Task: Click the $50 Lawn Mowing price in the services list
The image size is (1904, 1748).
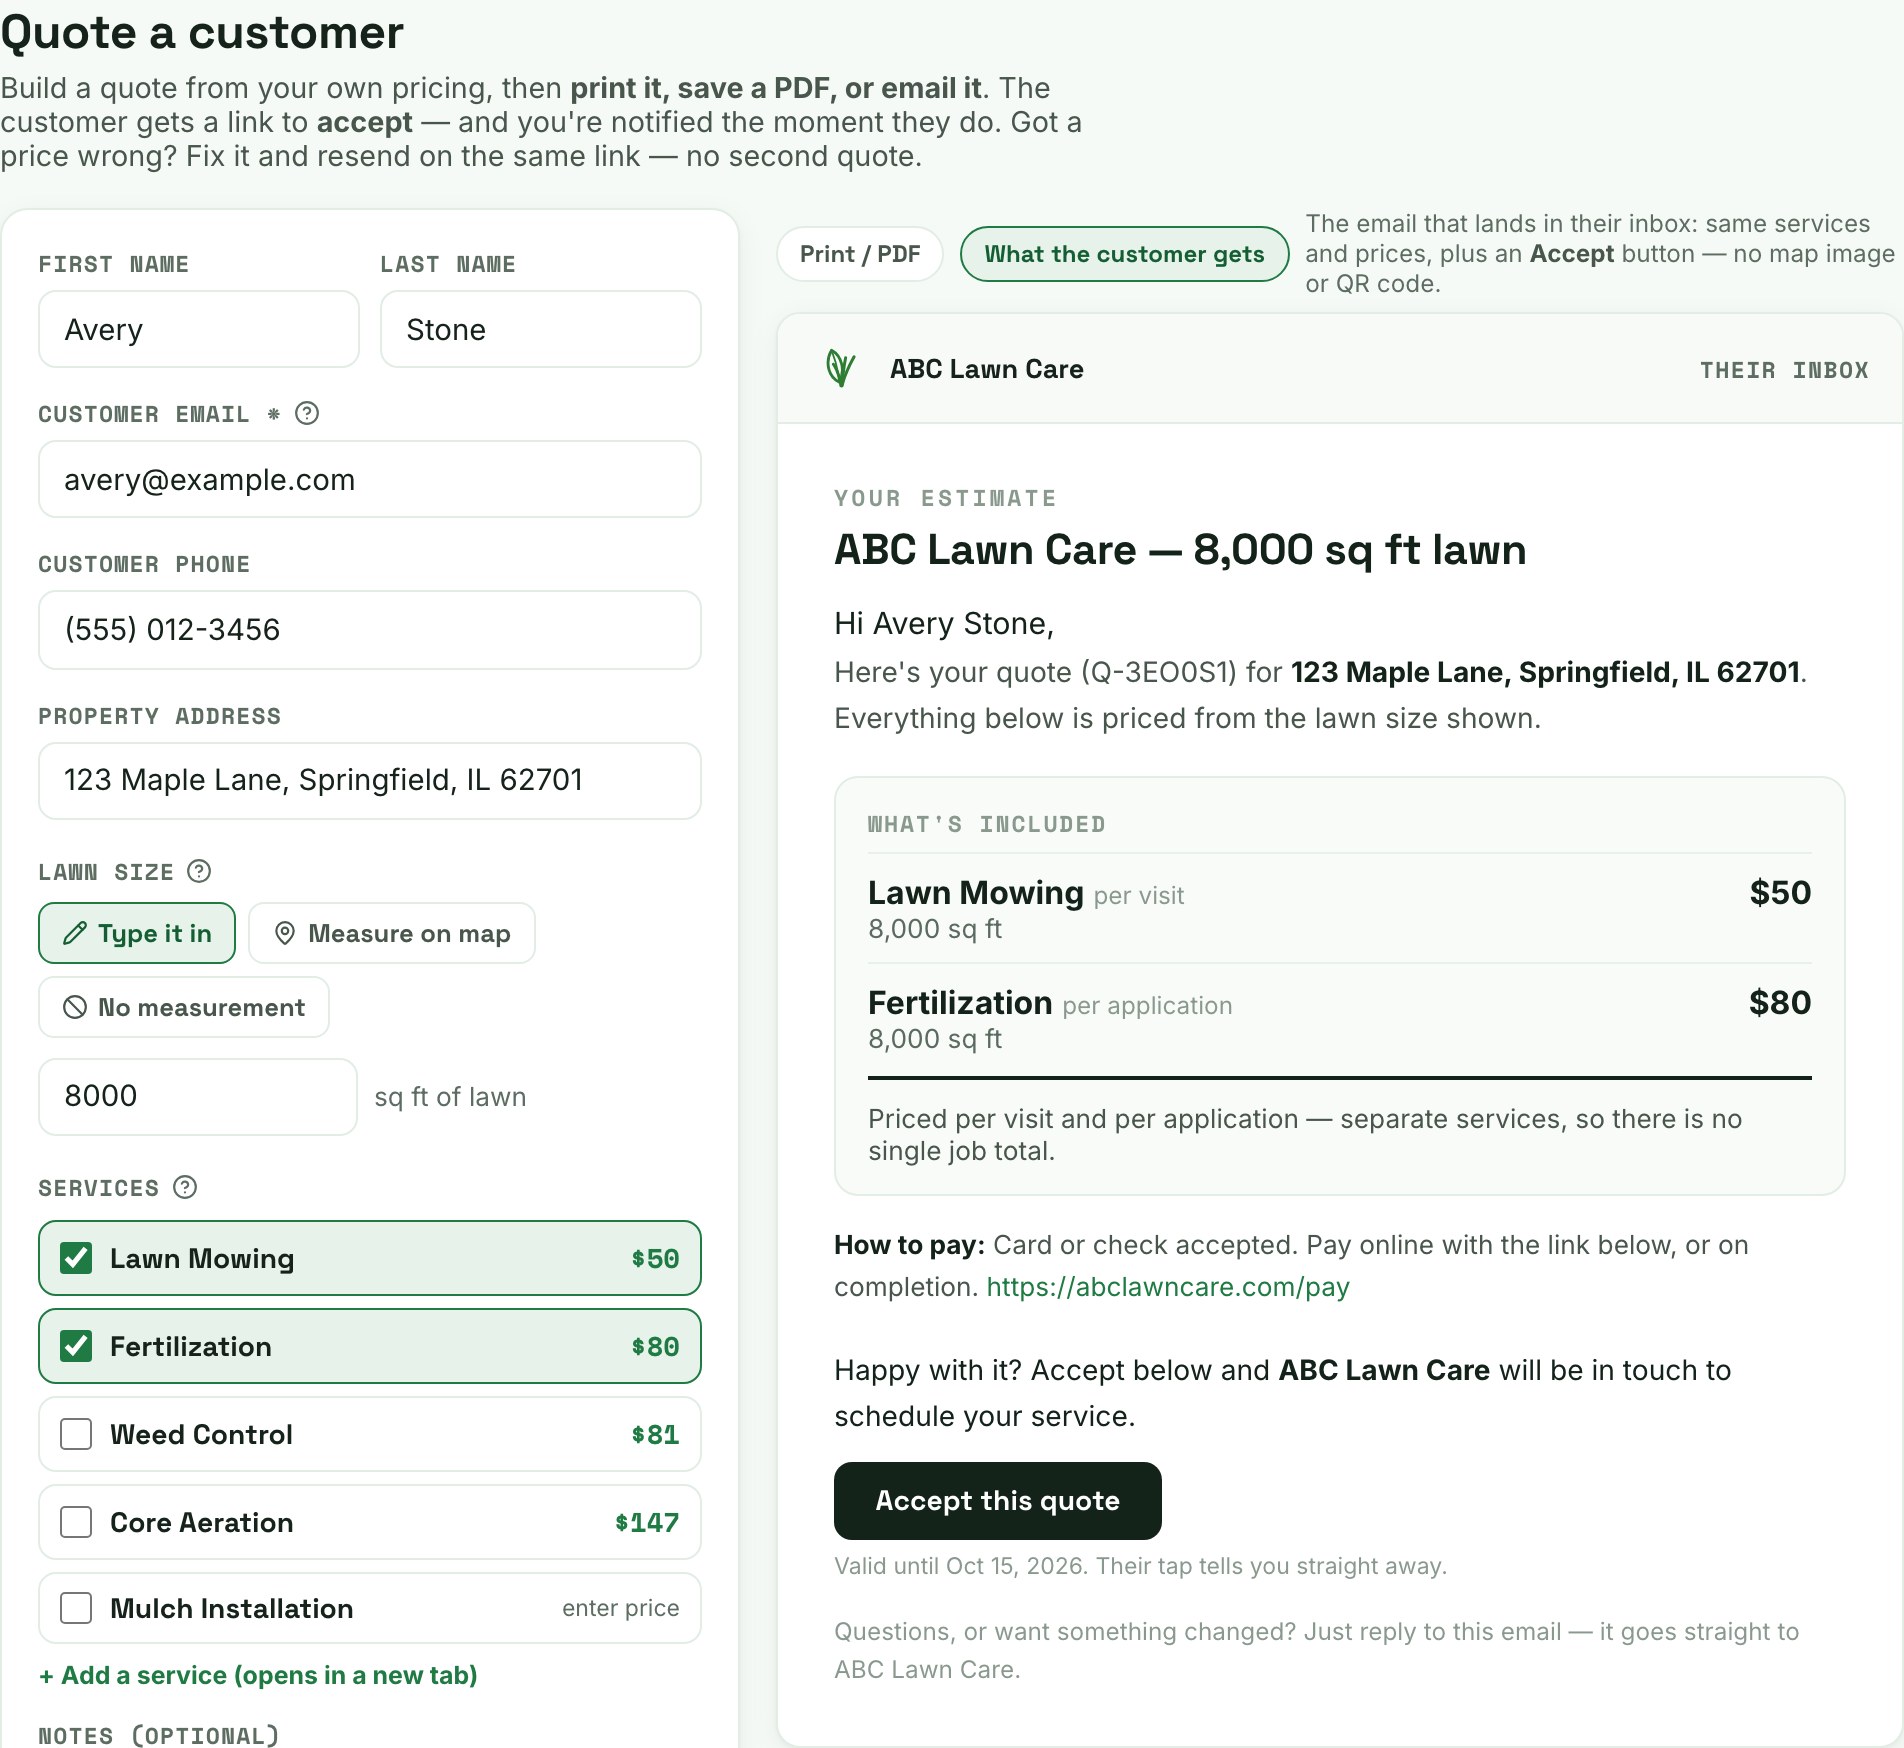Action: pyautogui.click(x=655, y=1258)
